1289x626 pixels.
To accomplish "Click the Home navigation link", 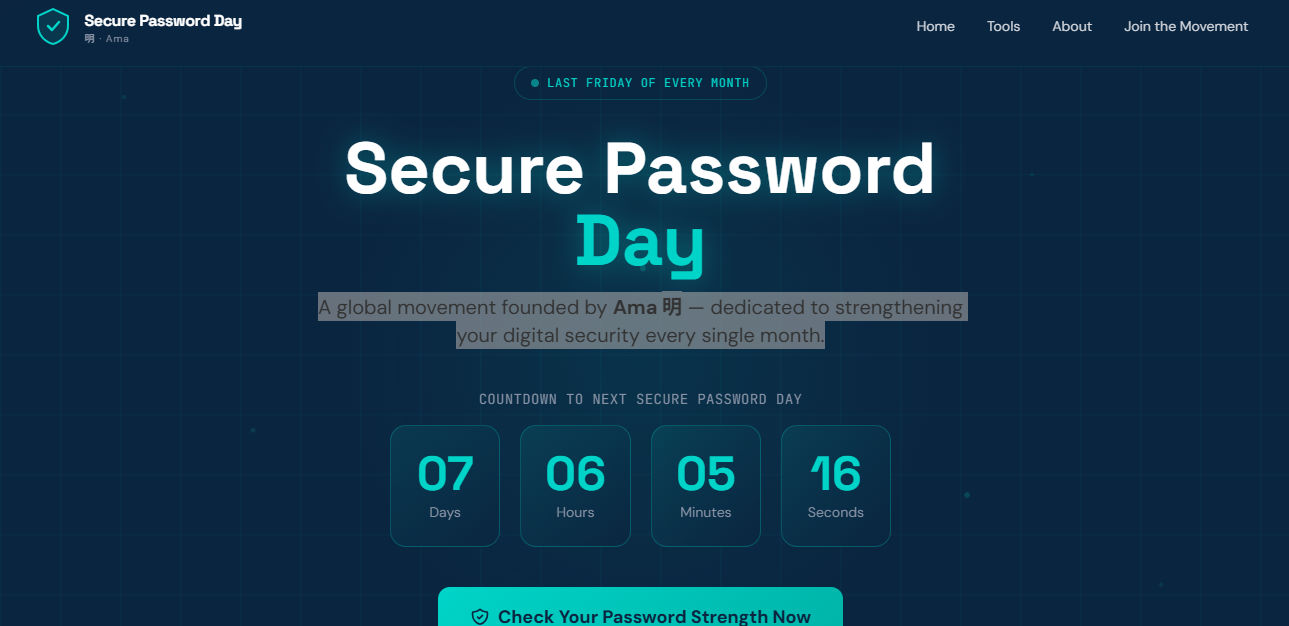I will 935,26.
